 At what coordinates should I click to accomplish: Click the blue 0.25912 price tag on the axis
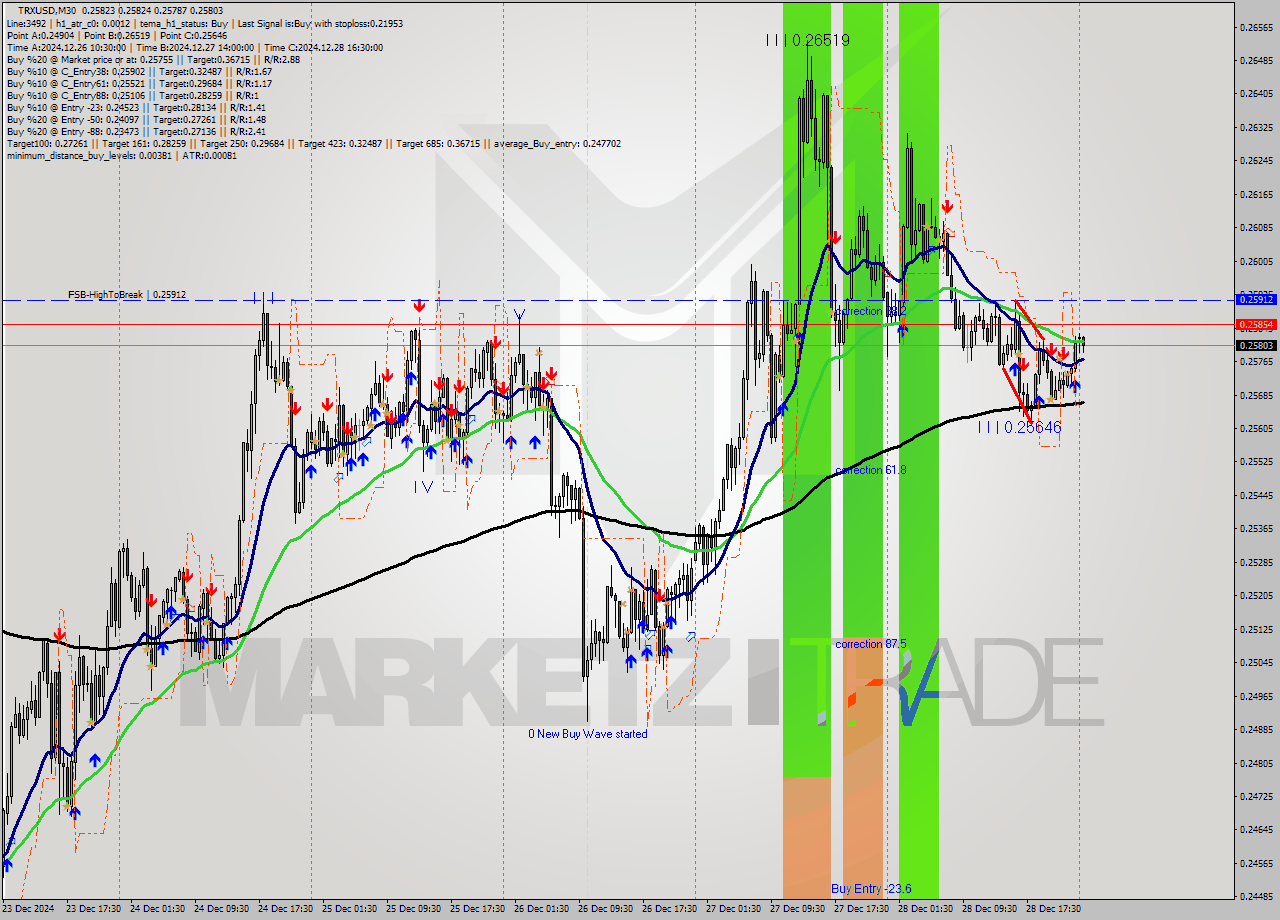pos(1257,299)
